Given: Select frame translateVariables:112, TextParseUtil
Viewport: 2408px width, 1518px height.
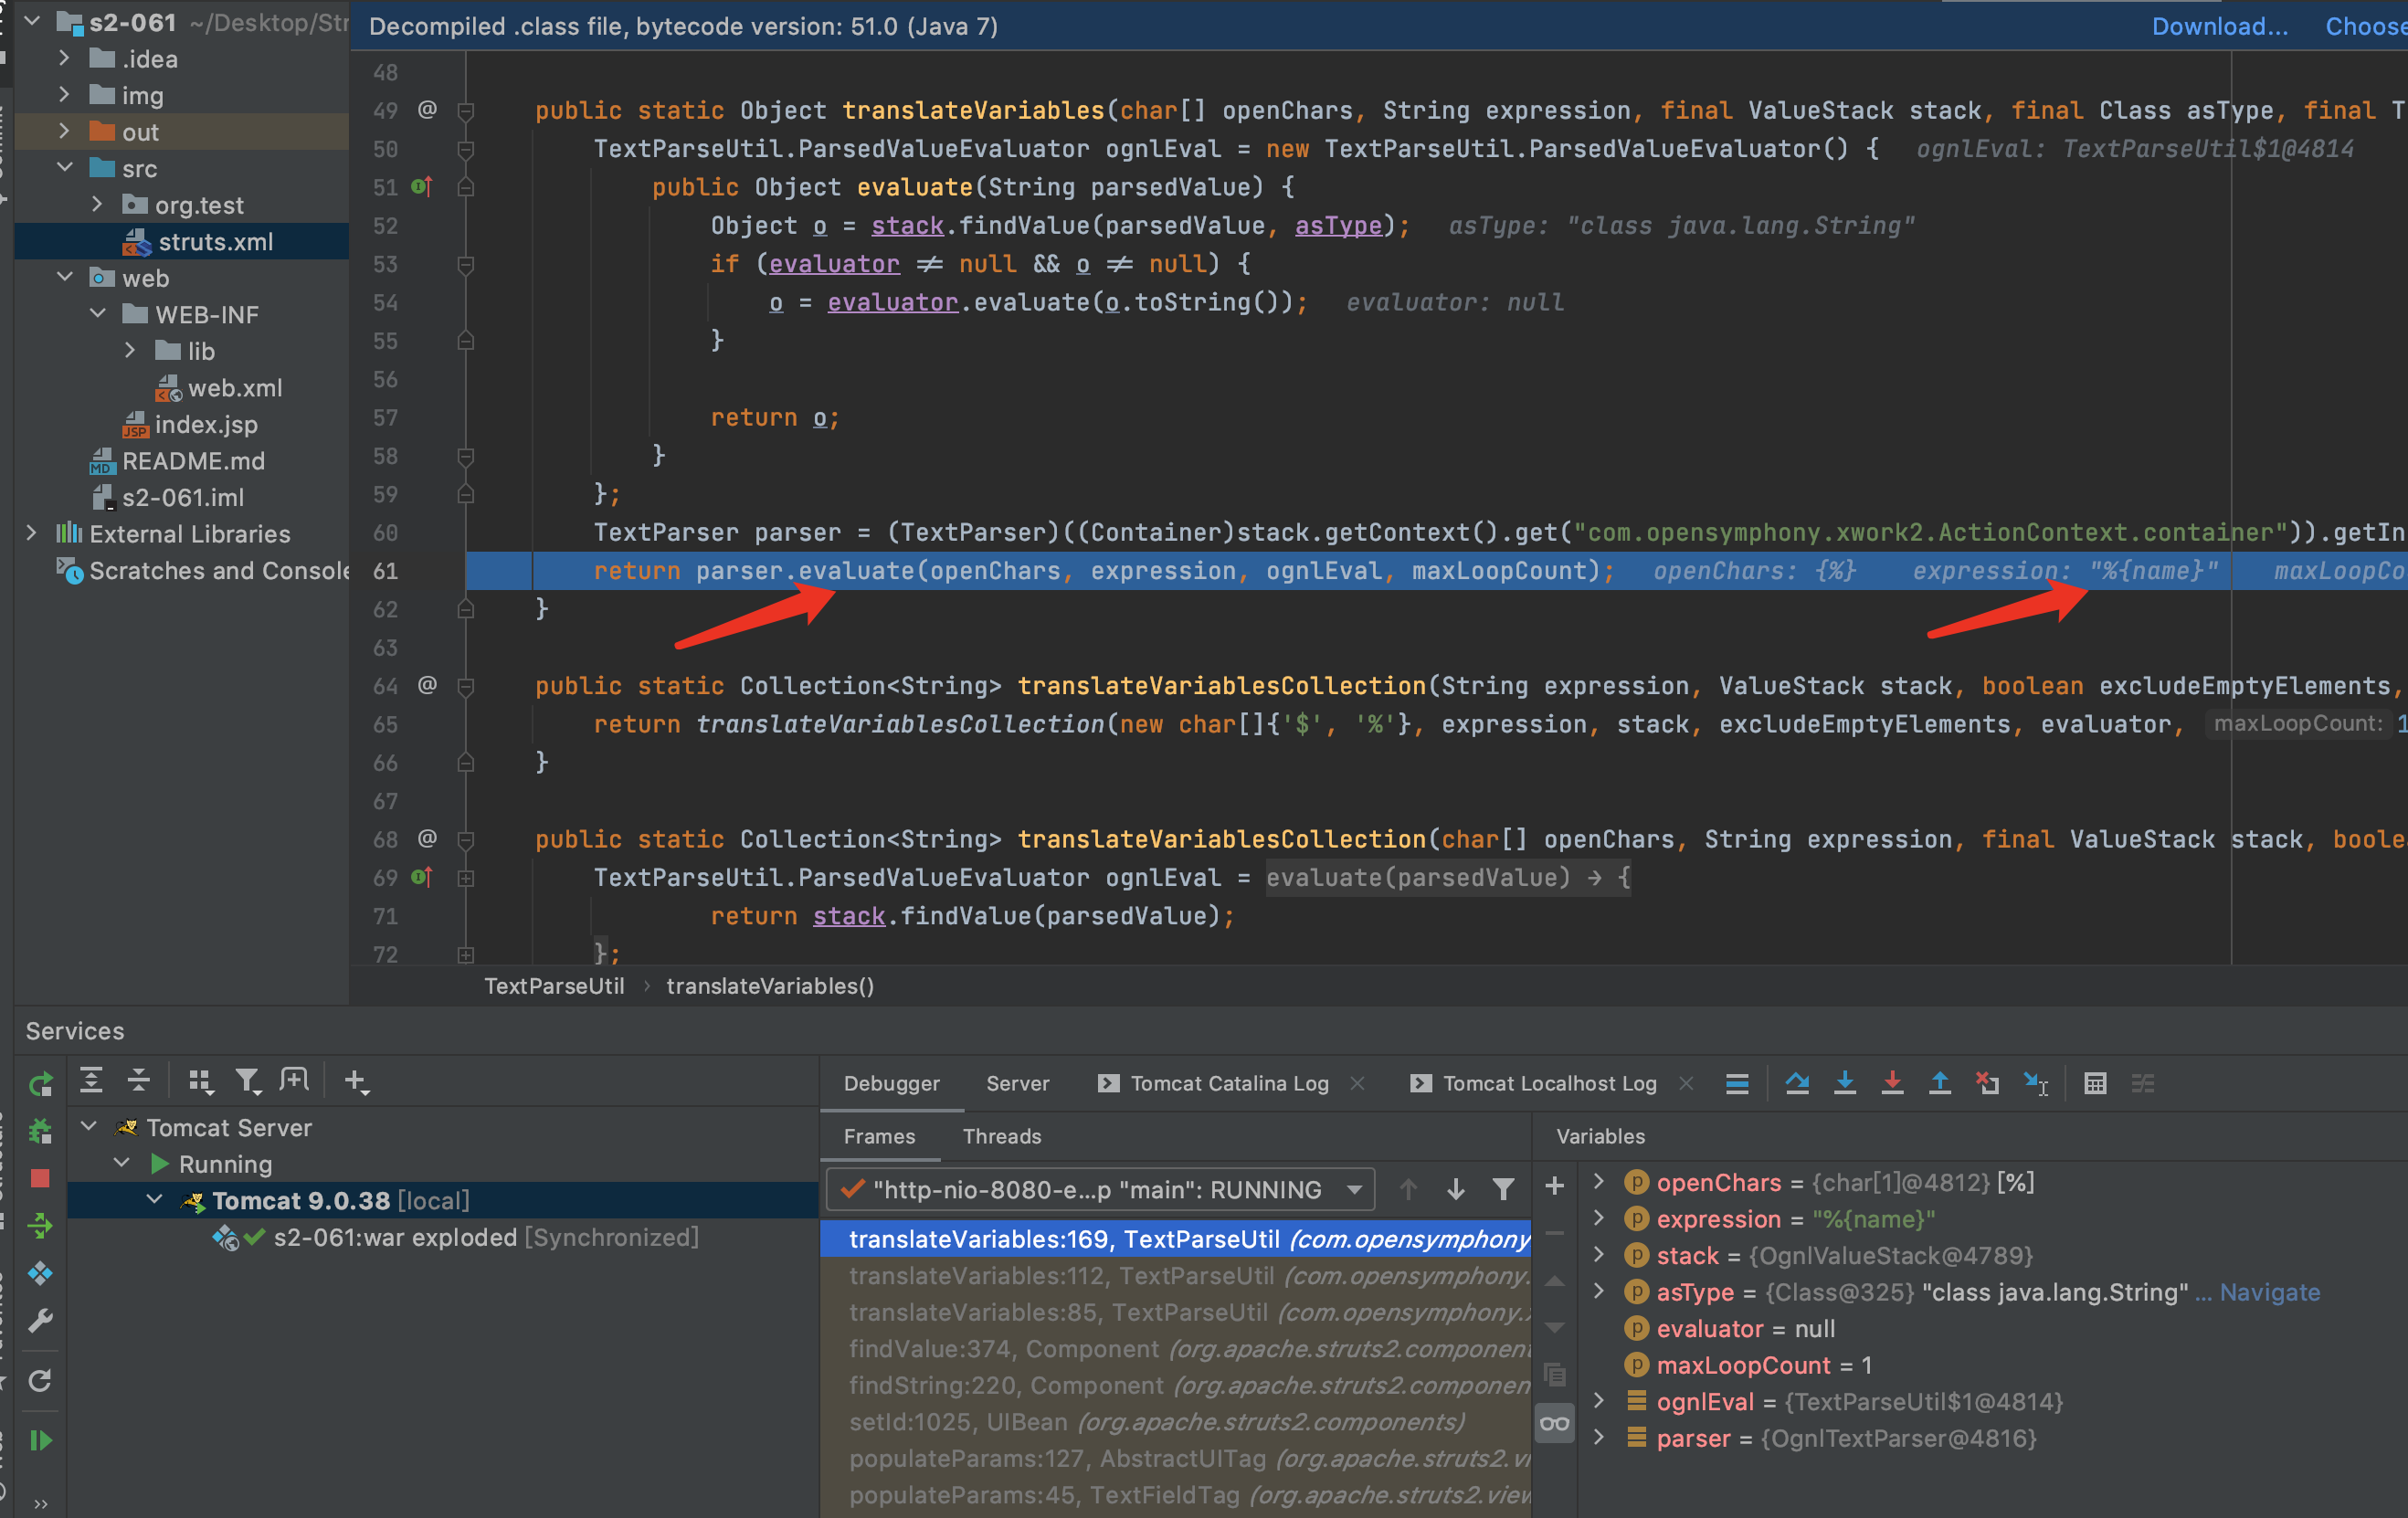Looking at the screenshot, I should coord(1176,1275).
